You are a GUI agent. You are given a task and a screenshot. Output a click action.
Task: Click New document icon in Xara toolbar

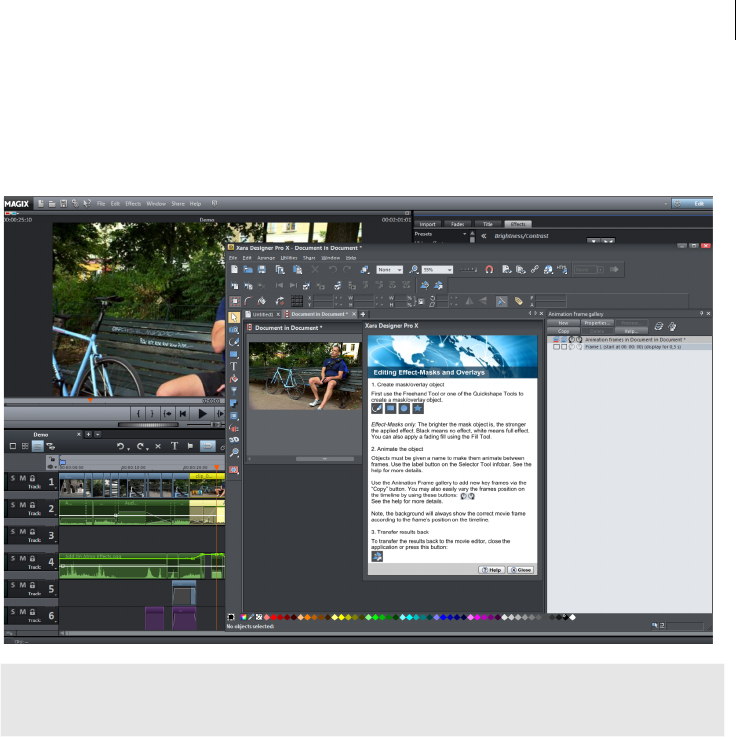tap(234, 269)
